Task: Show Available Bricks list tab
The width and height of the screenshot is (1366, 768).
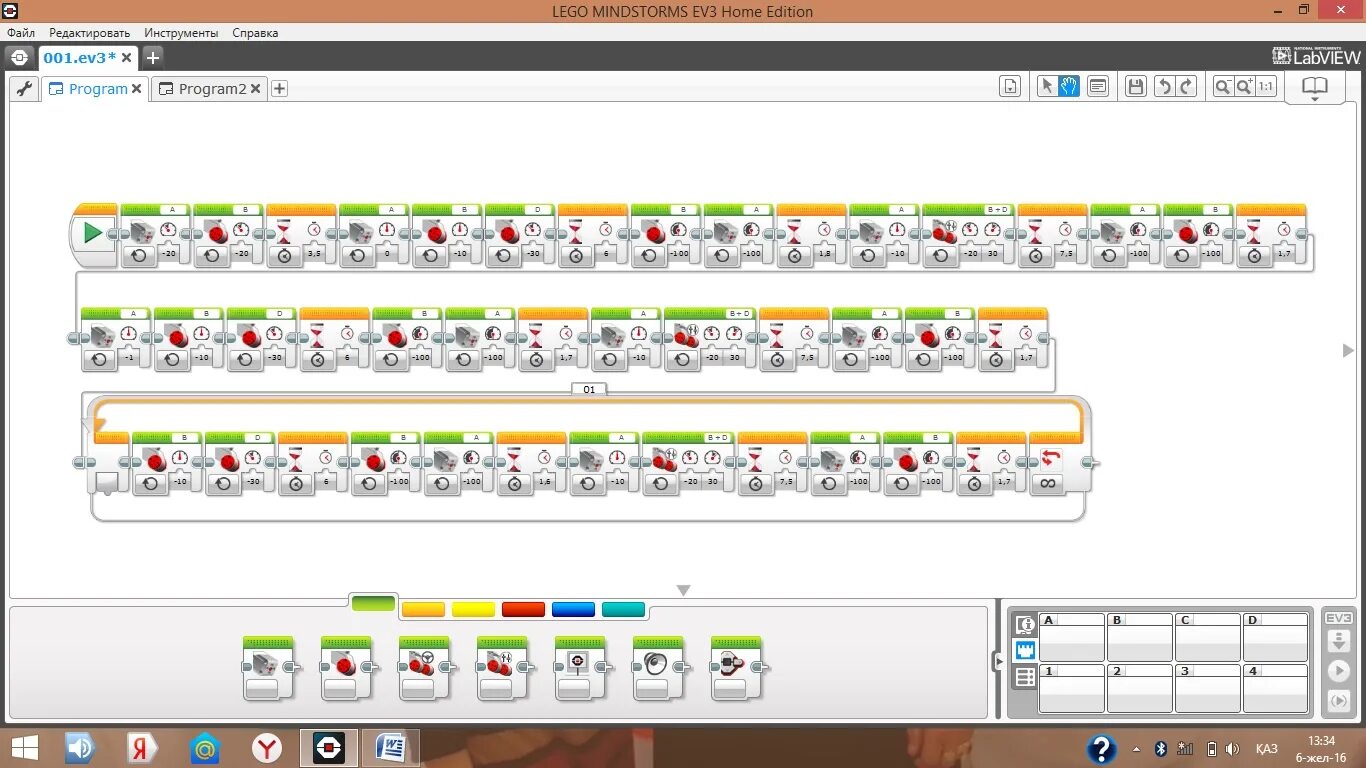Action: pos(1024,677)
